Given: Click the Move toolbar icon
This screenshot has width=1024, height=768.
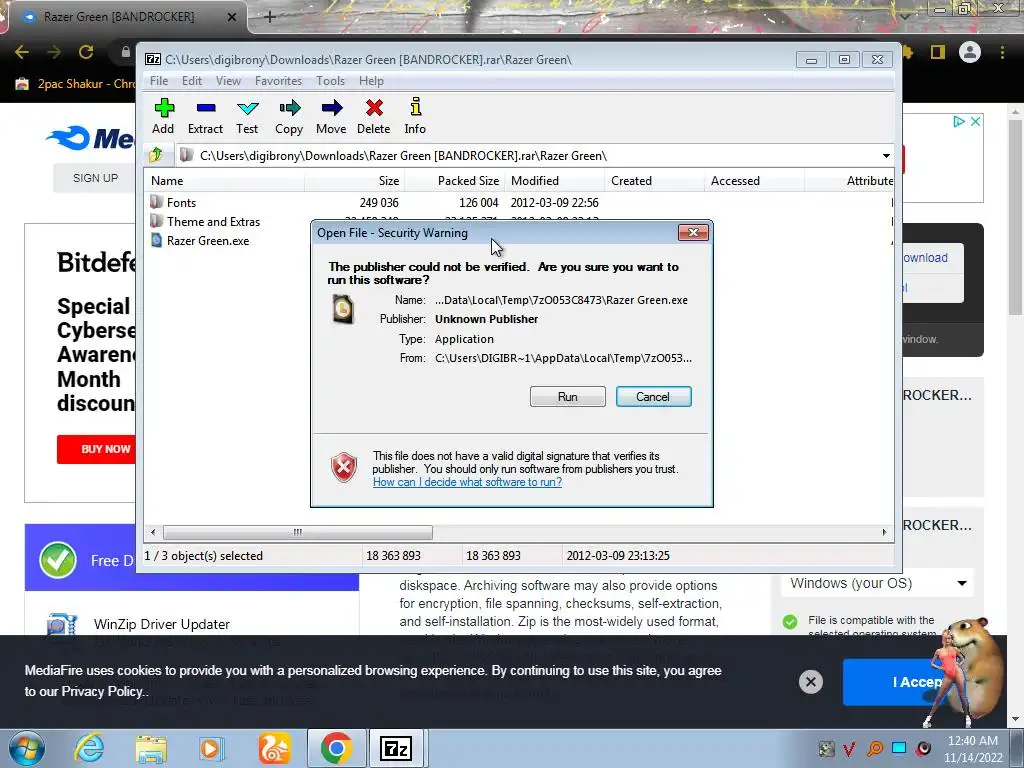Looking at the screenshot, I should (x=331, y=116).
